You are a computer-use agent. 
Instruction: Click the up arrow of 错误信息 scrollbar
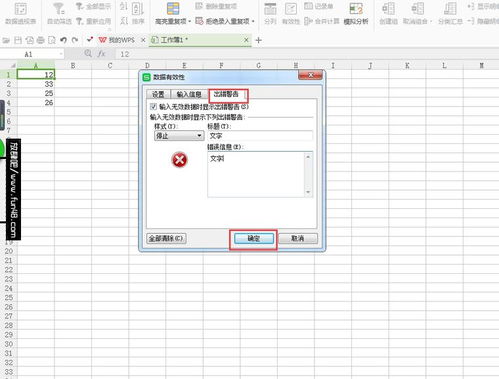308,157
